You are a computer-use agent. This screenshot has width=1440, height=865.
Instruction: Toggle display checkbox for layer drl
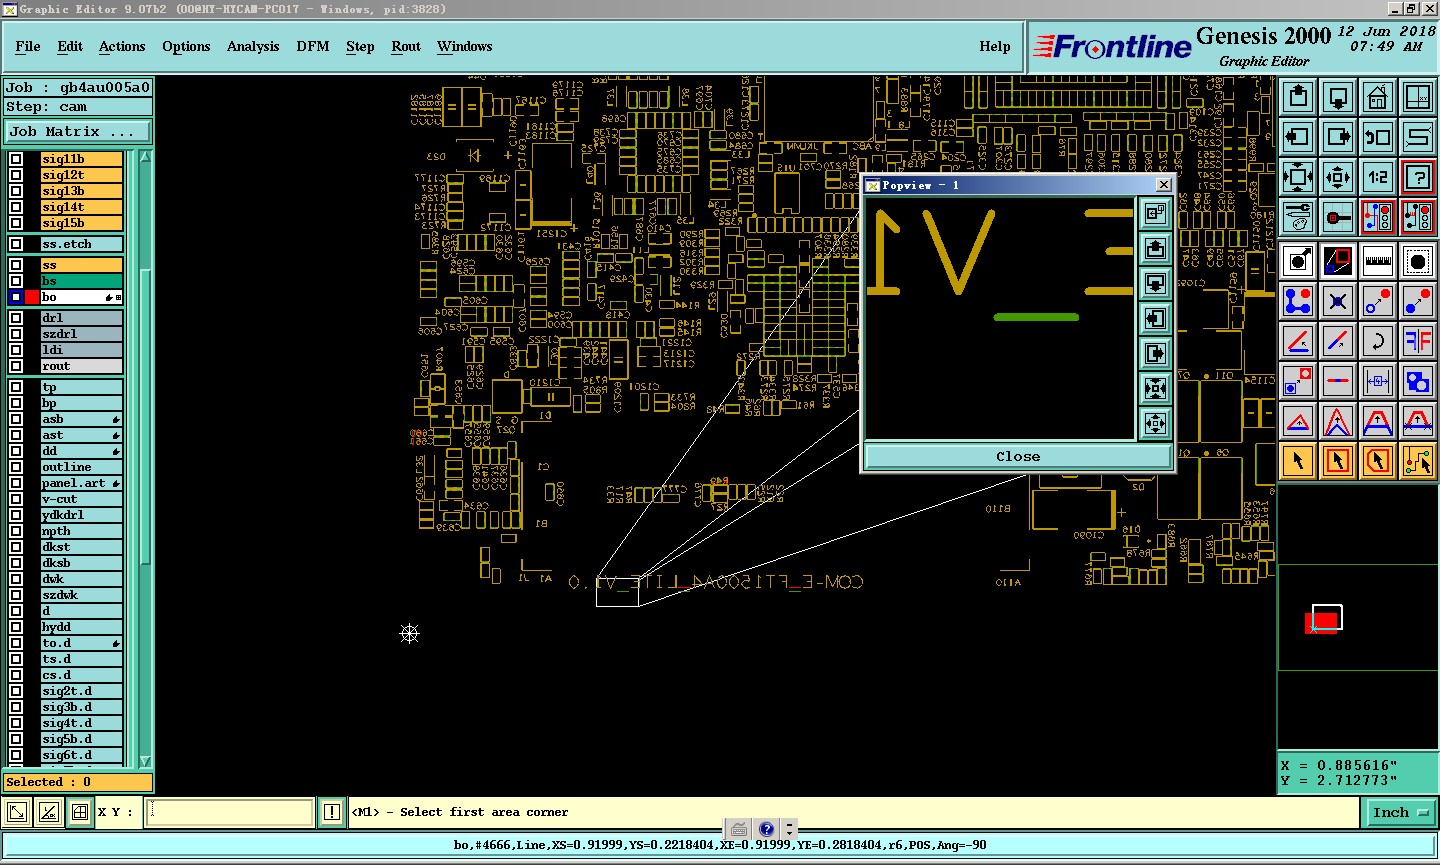click(x=16, y=318)
